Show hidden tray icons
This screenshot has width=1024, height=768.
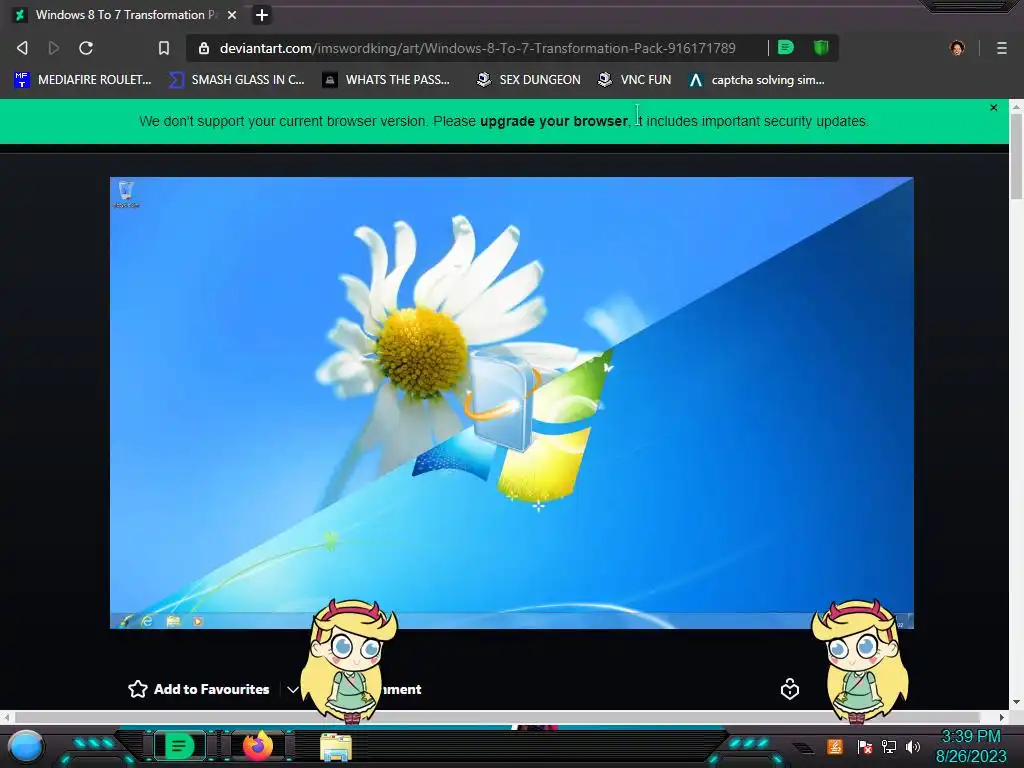tap(804, 748)
